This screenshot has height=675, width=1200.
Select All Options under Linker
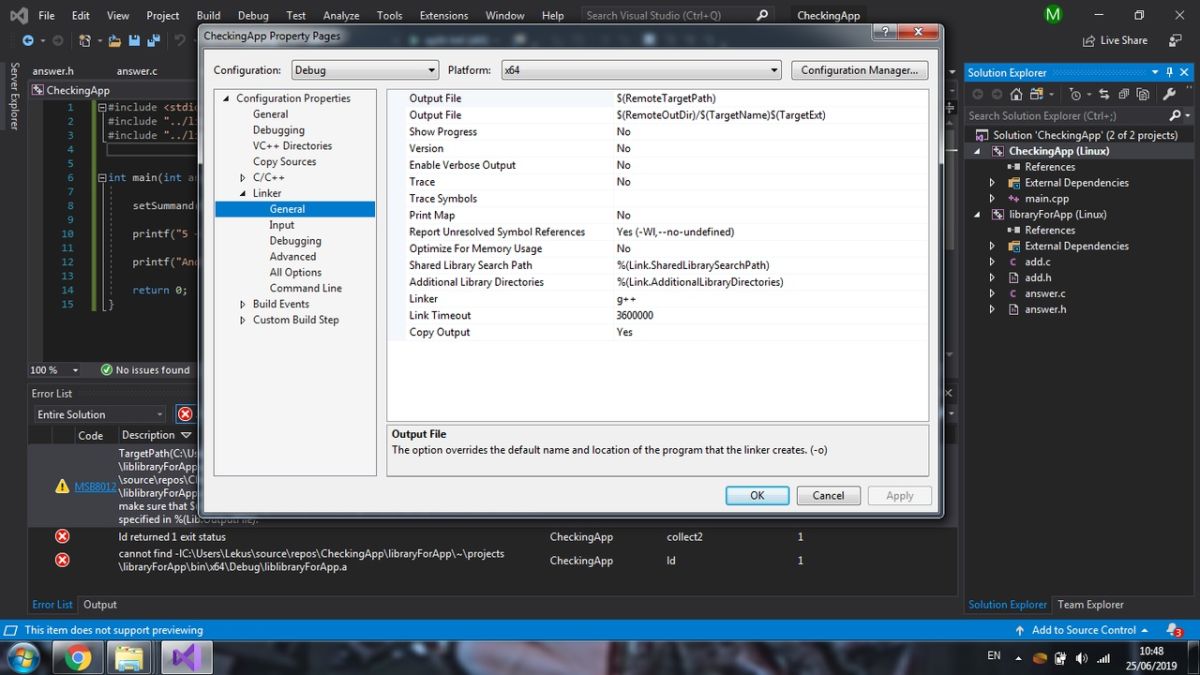tap(295, 272)
